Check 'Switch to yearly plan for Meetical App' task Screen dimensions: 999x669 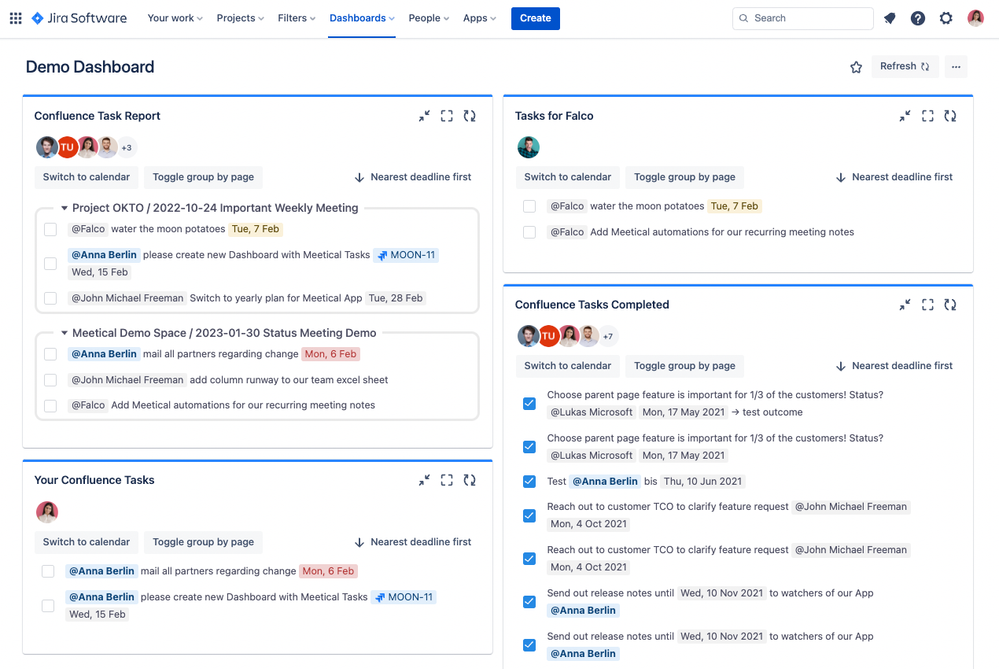pyautogui.click(x=50, y=298)
